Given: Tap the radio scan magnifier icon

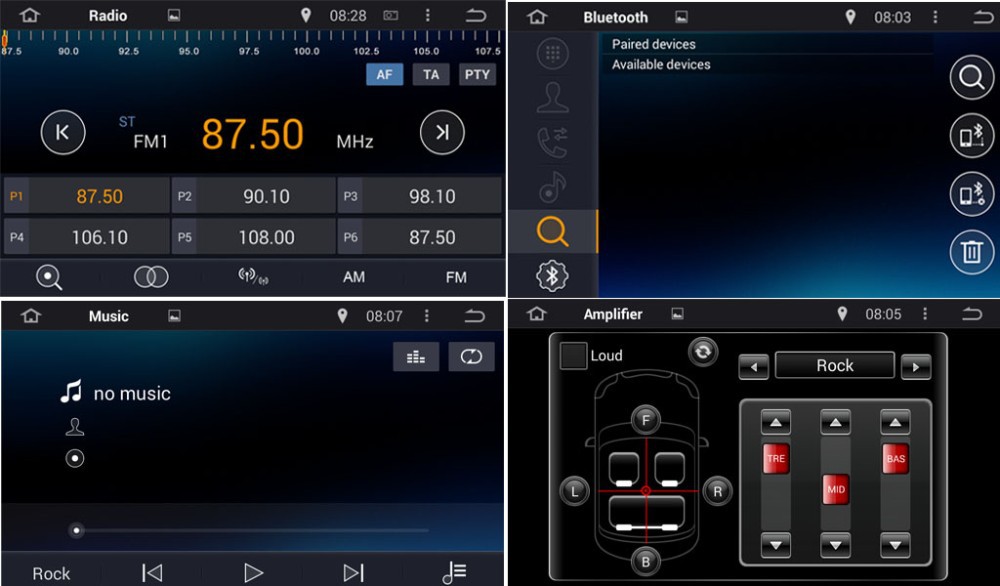Looking at the screenshot, I should pos(49,277).
